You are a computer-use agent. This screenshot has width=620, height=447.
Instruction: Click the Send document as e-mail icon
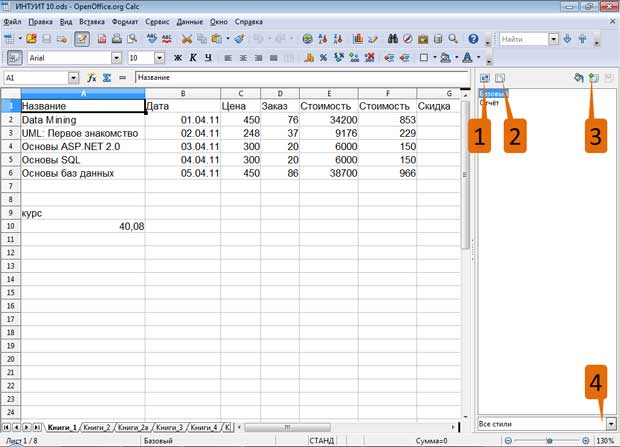click(61, 39)
